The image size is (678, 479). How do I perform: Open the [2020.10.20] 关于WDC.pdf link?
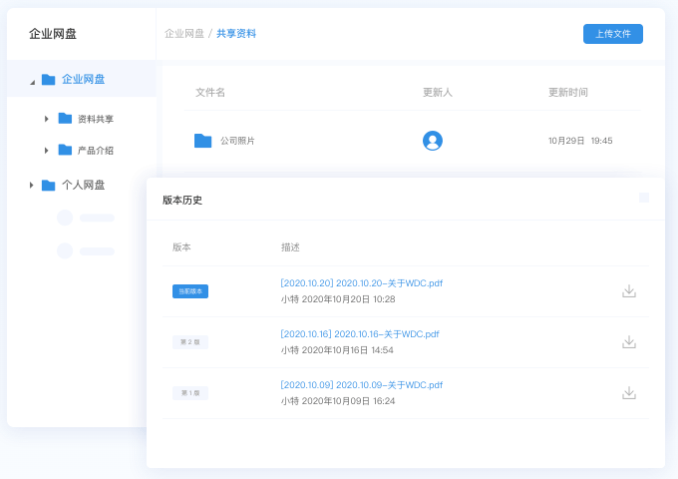(x=361, y=283)
